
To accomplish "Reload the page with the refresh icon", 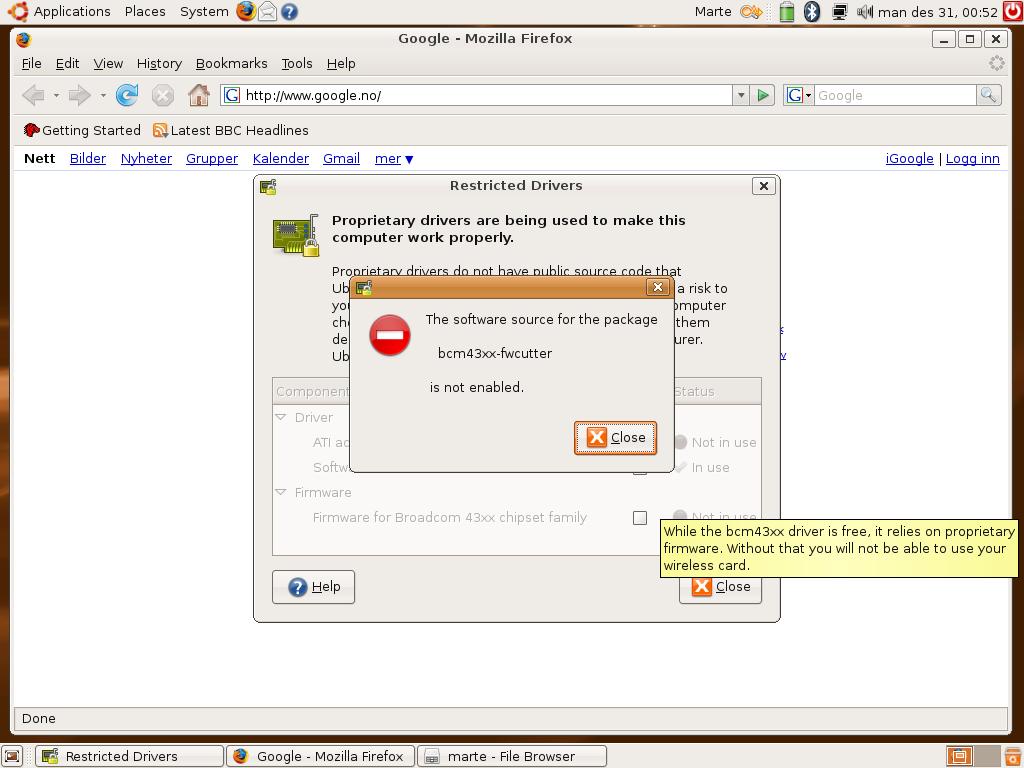I will [127, 95].
